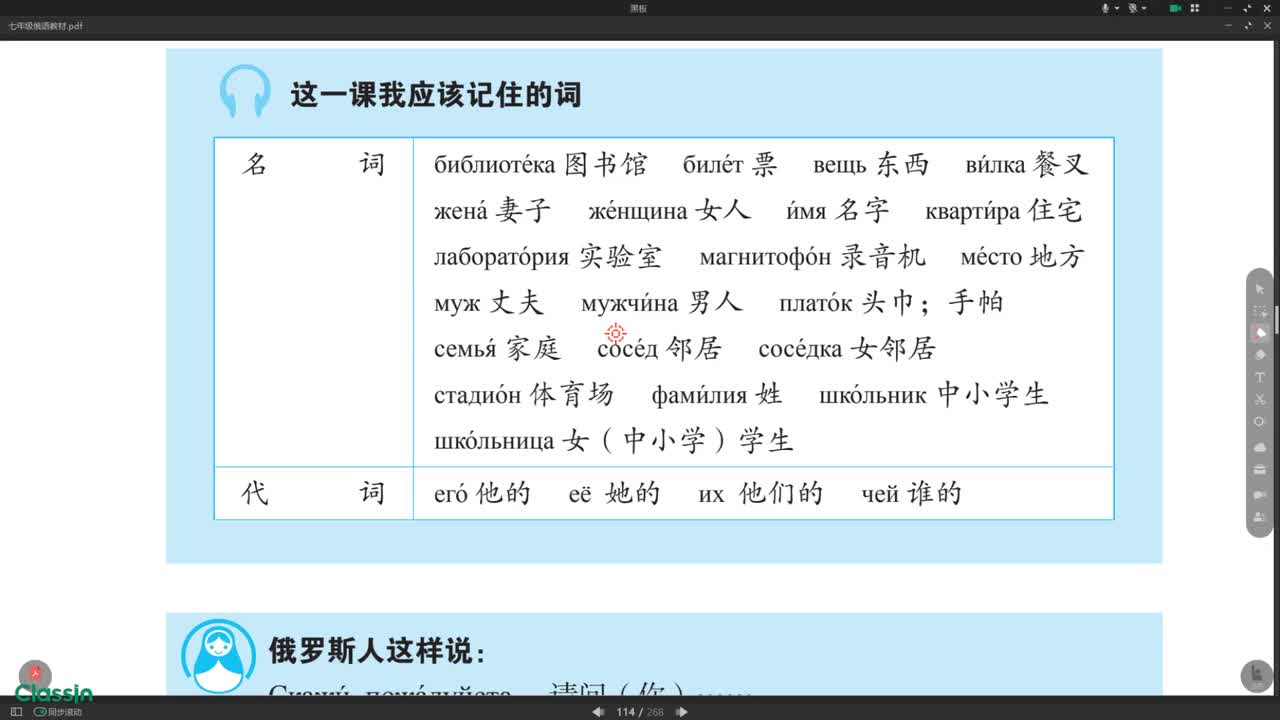Viewport: 1280px width, 720px height.
Task: Select the pointer tool in the side toolbar
Action: coord(1260,289)
